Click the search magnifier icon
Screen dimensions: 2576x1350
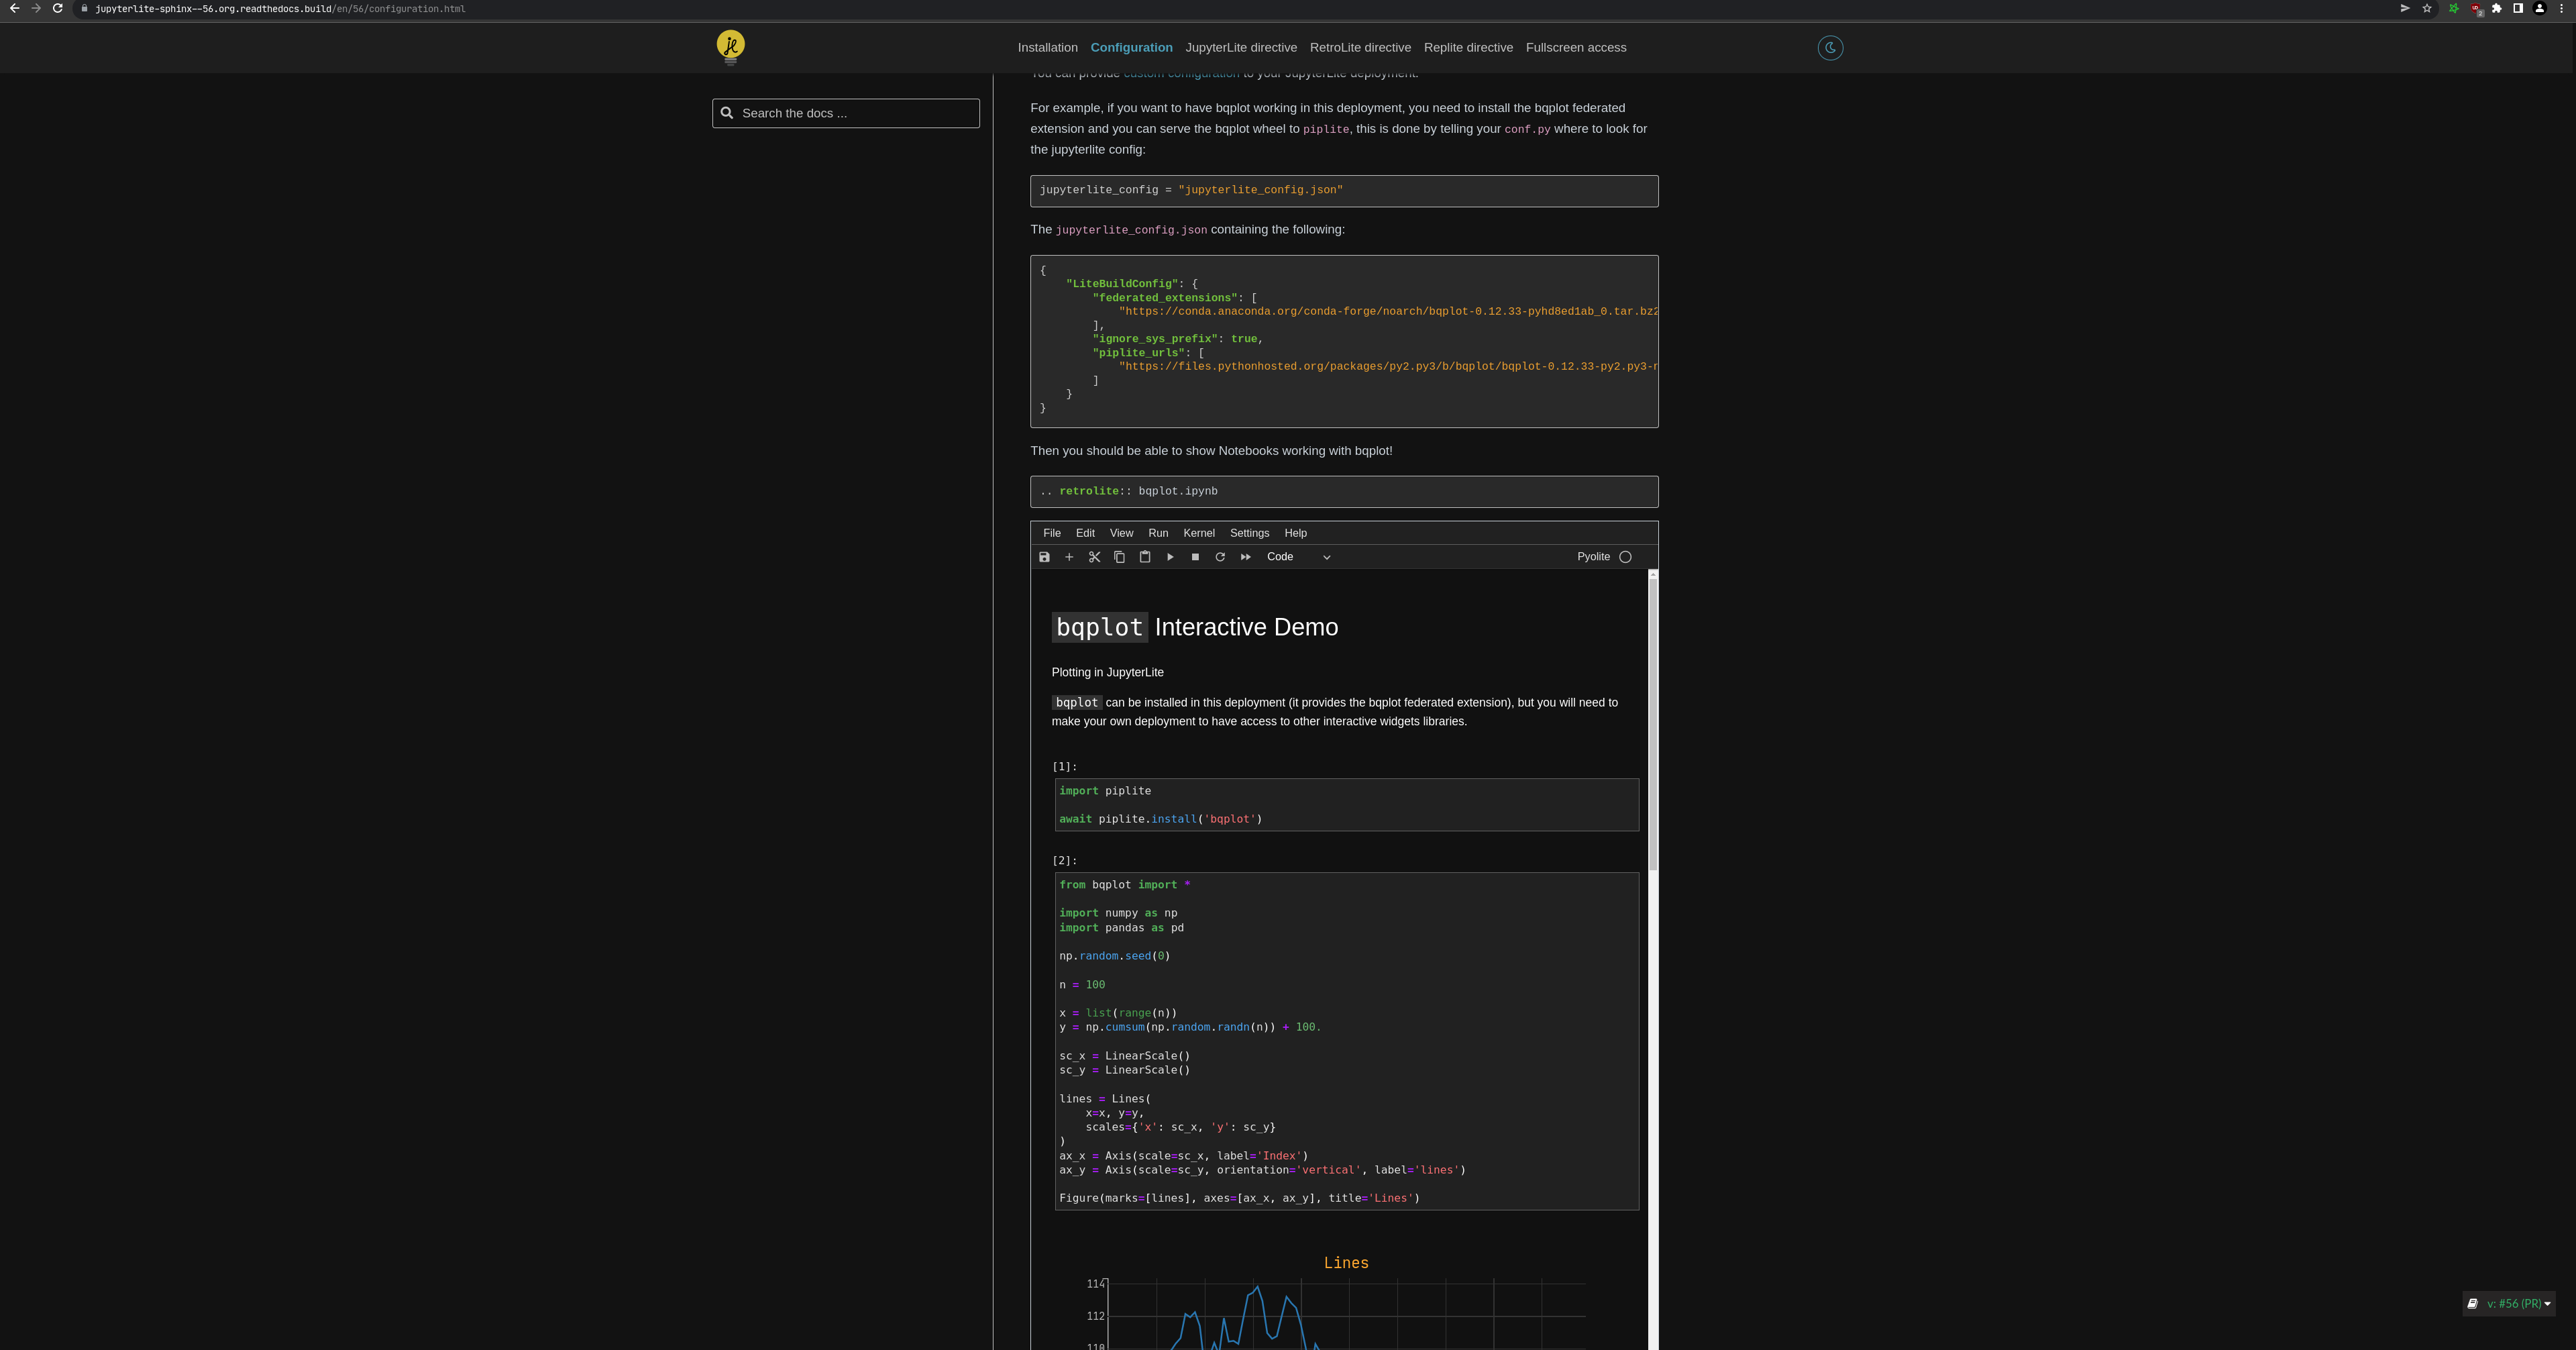pyautogui.click(x=727, y=113)
